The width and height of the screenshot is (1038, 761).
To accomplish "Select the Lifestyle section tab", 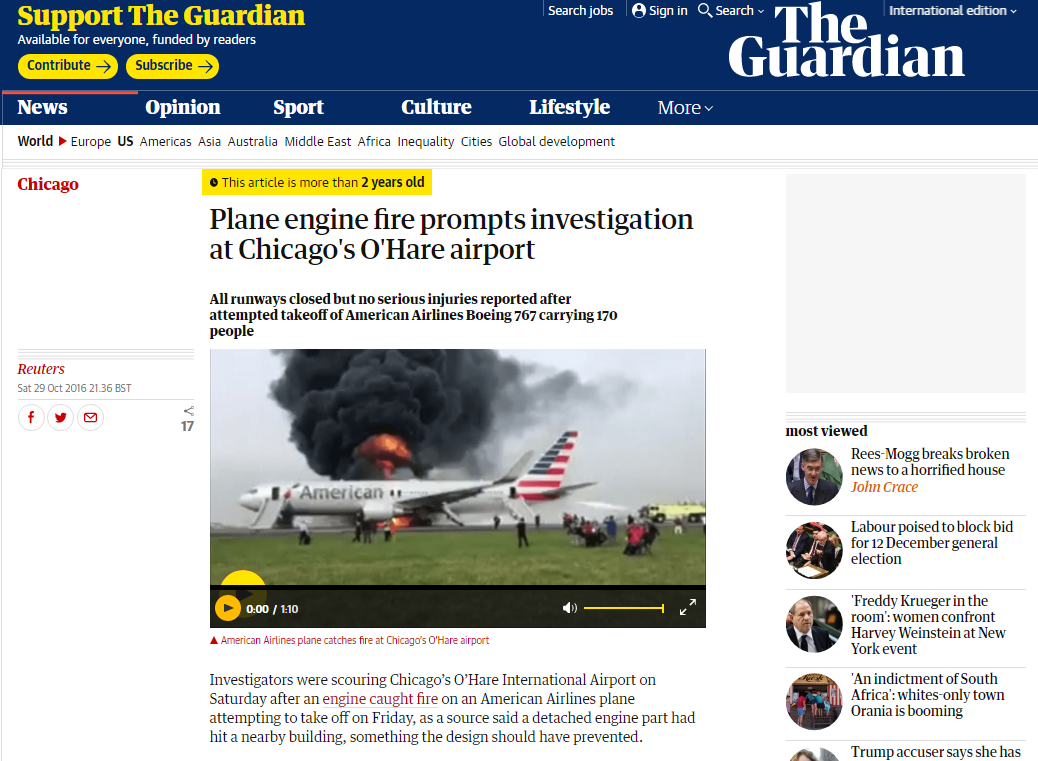I will [x=569, y=107].
